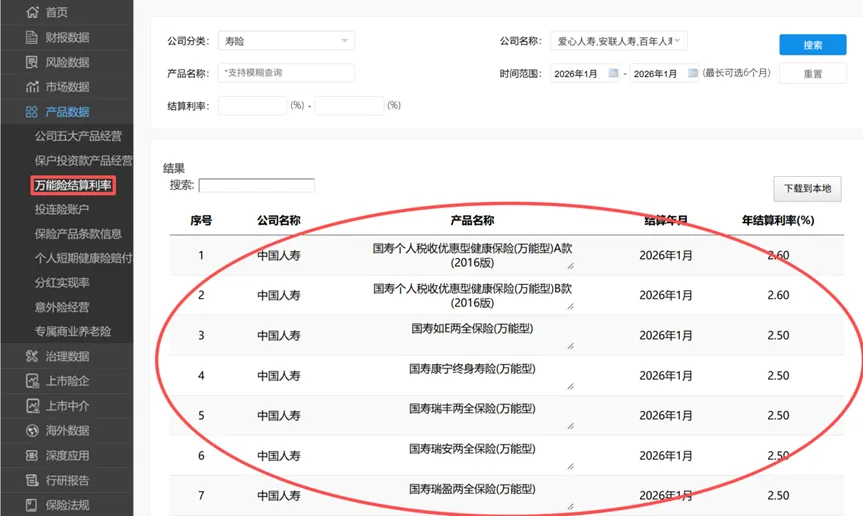The width and height of the screenshot is (863, 516).
Task: Click resize handle of row 3 product cell
Action: (570, 346)
